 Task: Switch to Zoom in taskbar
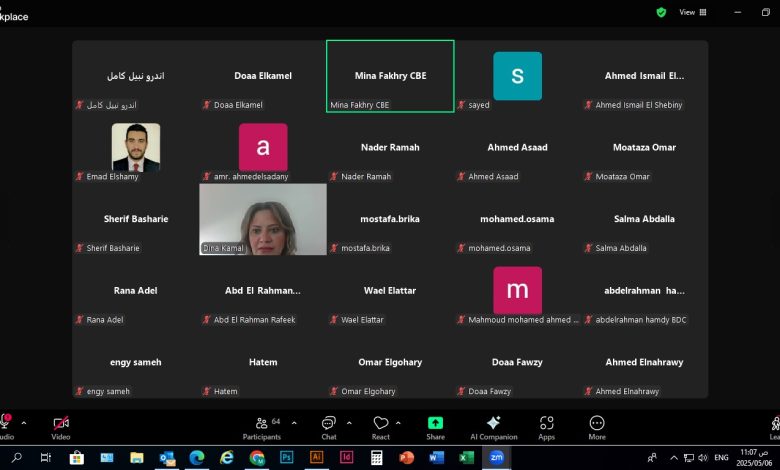pyautogui.click(x=496, y=458)
